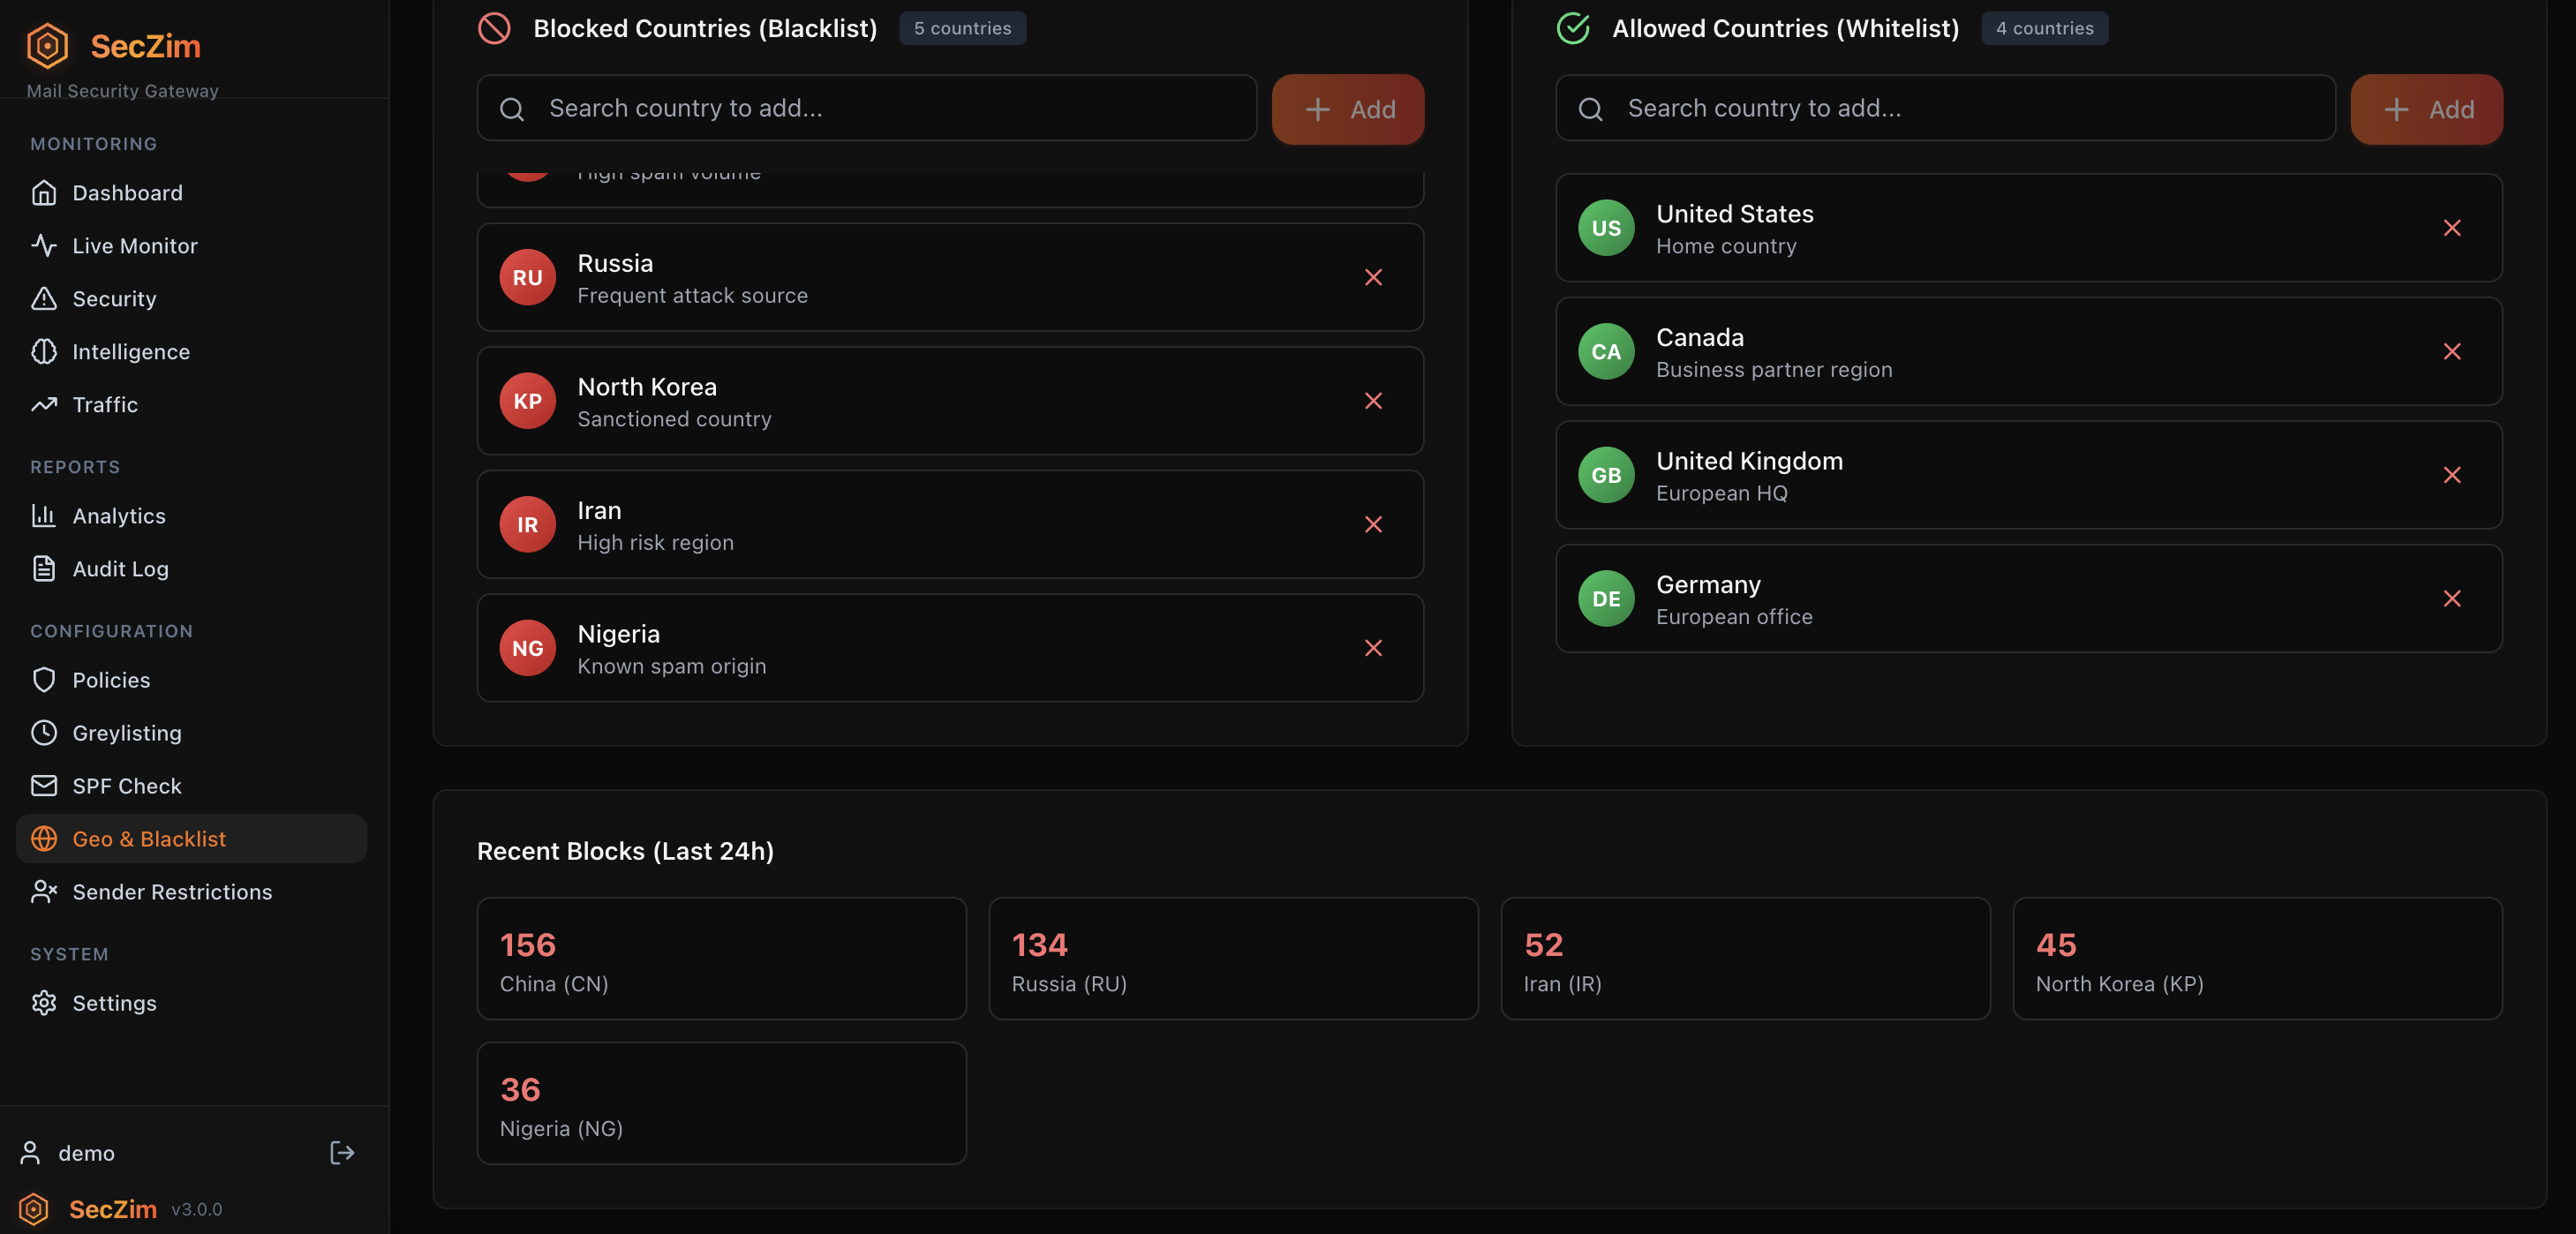Remove Germany from Allowed Countries

(2452, 598)
